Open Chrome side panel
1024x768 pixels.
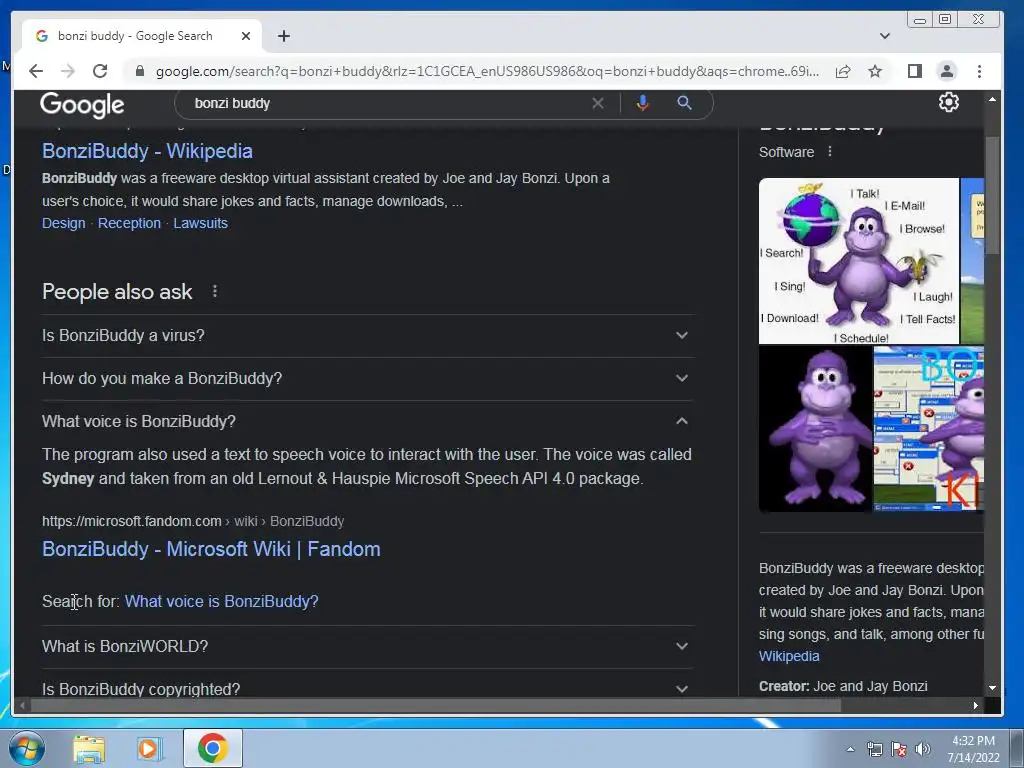[x=914, y=71]
